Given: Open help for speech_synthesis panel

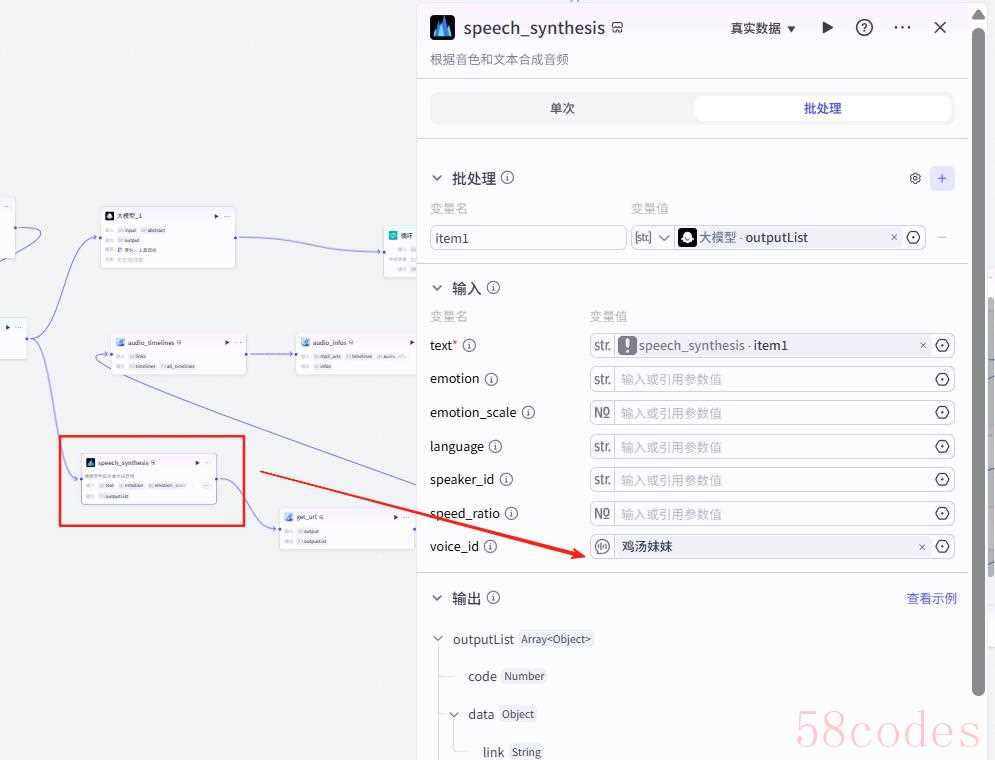Looking at the screenshot, I should click(x=864, y=27).
